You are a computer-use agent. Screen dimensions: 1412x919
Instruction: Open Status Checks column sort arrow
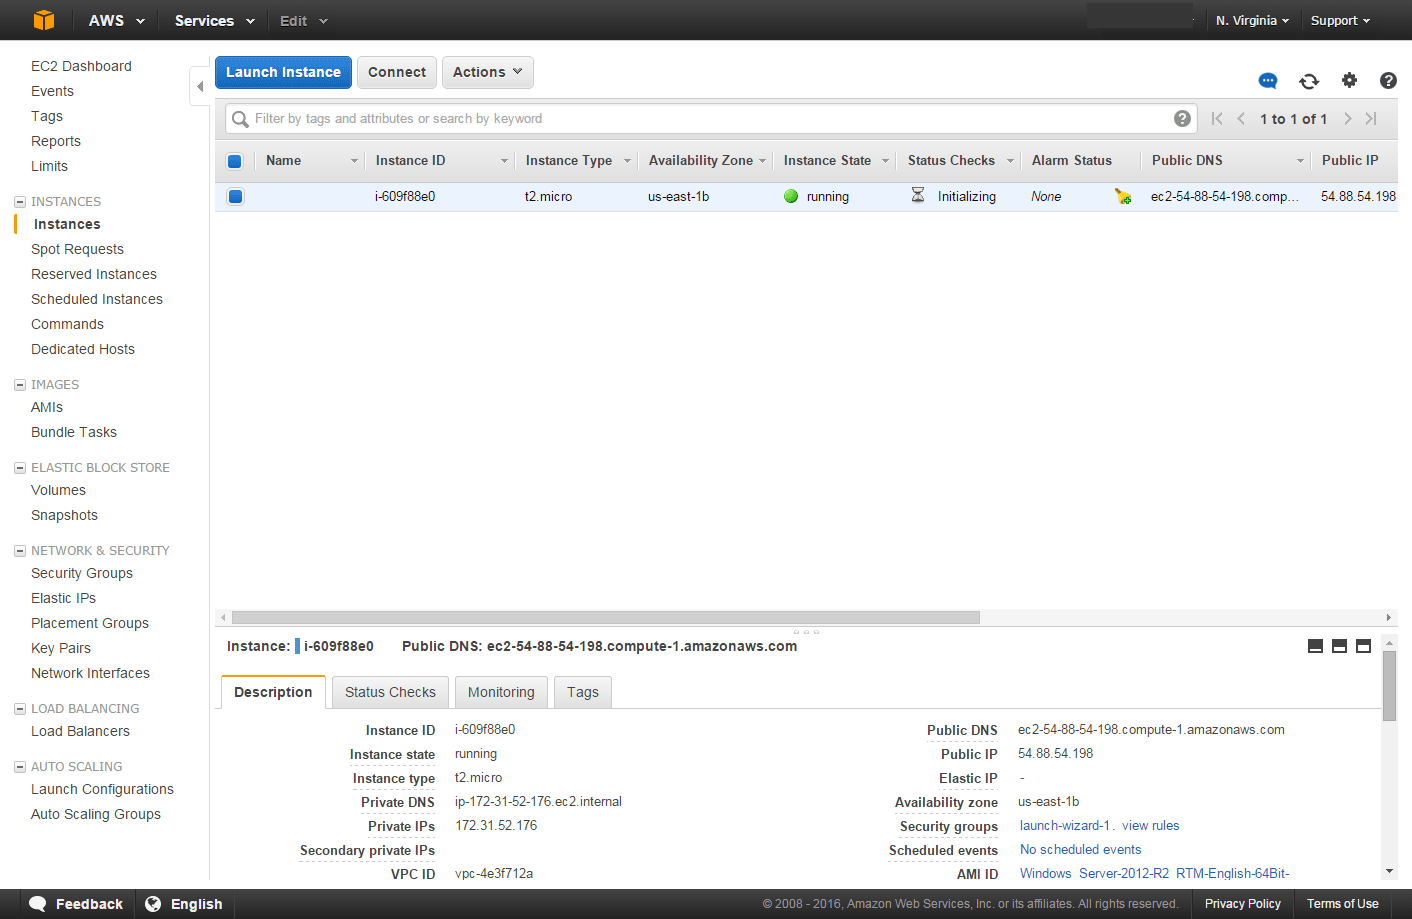(1010, 161)
